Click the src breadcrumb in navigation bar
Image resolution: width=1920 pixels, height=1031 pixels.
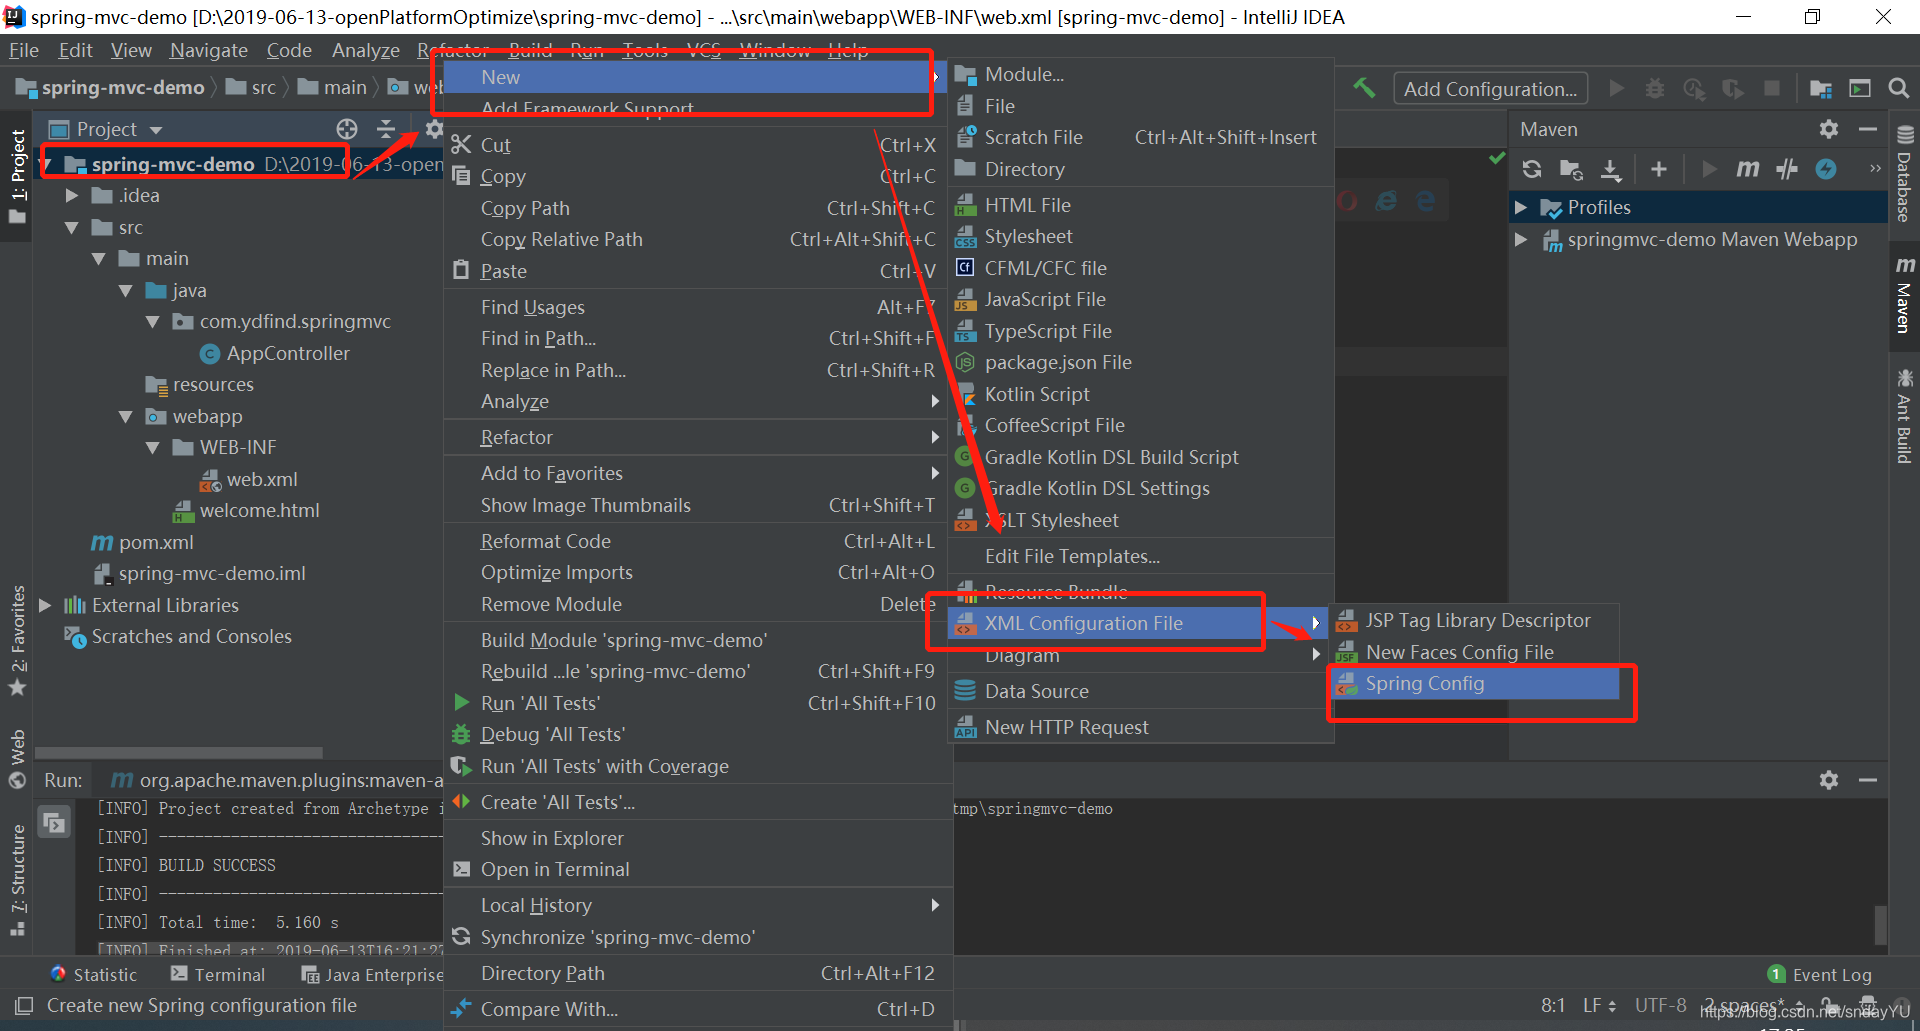point(251,88)
